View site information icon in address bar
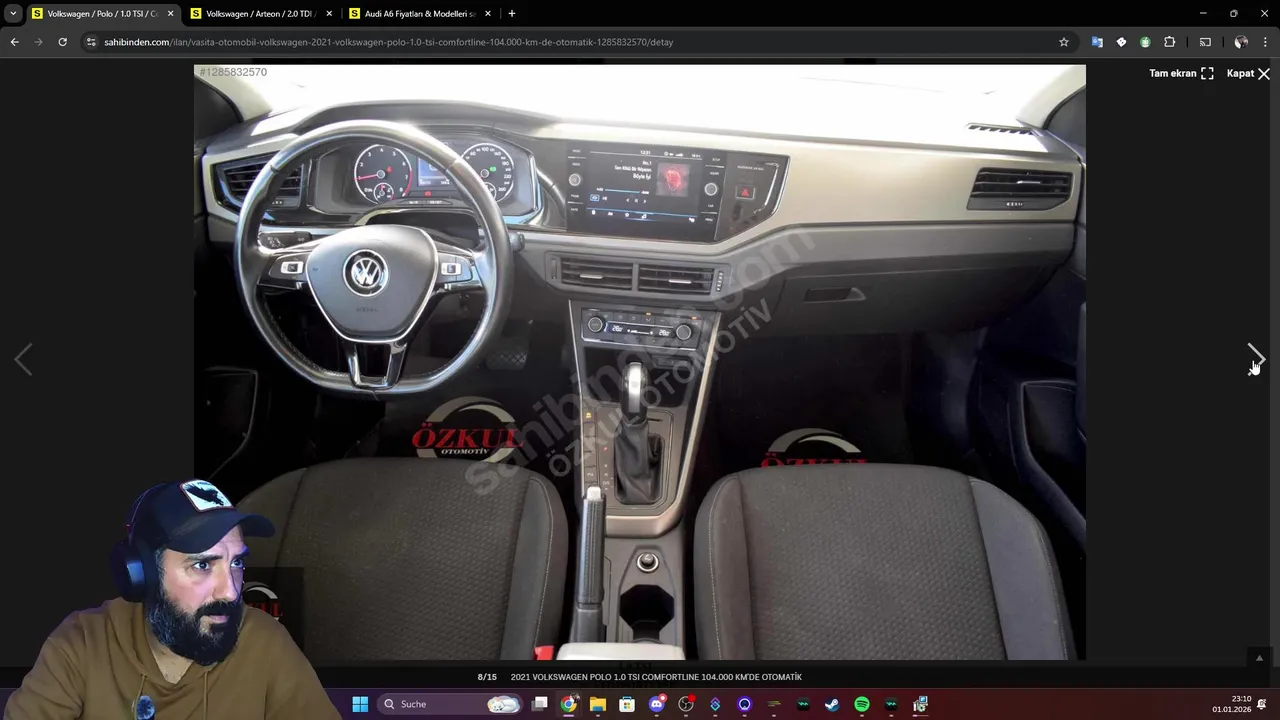The height and width of the screenshot is (720, 1280). [x=91, y=42]
